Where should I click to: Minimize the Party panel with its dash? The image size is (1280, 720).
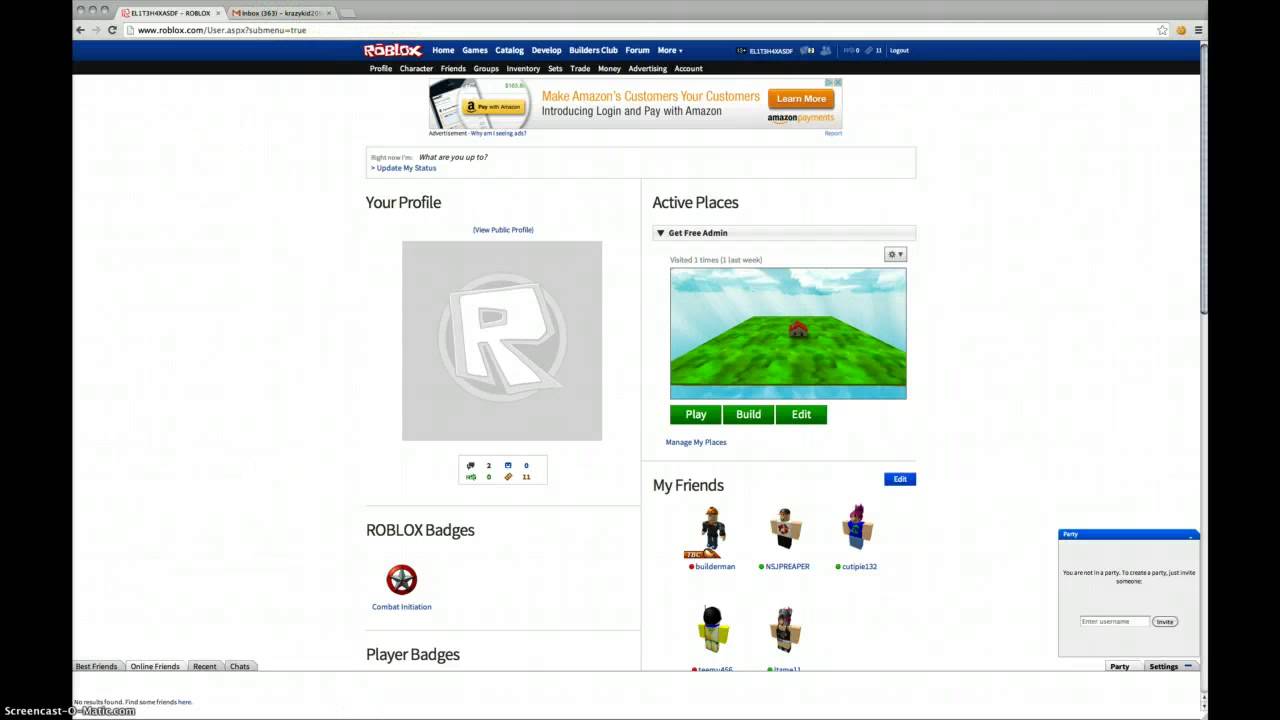point(1191,535)
